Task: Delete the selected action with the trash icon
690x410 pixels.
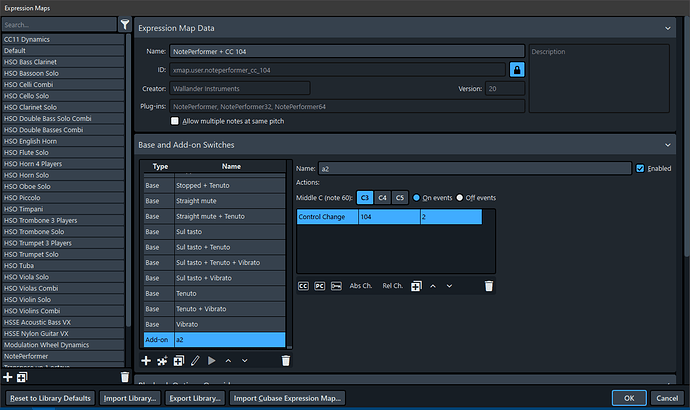Action: [489, 286]
